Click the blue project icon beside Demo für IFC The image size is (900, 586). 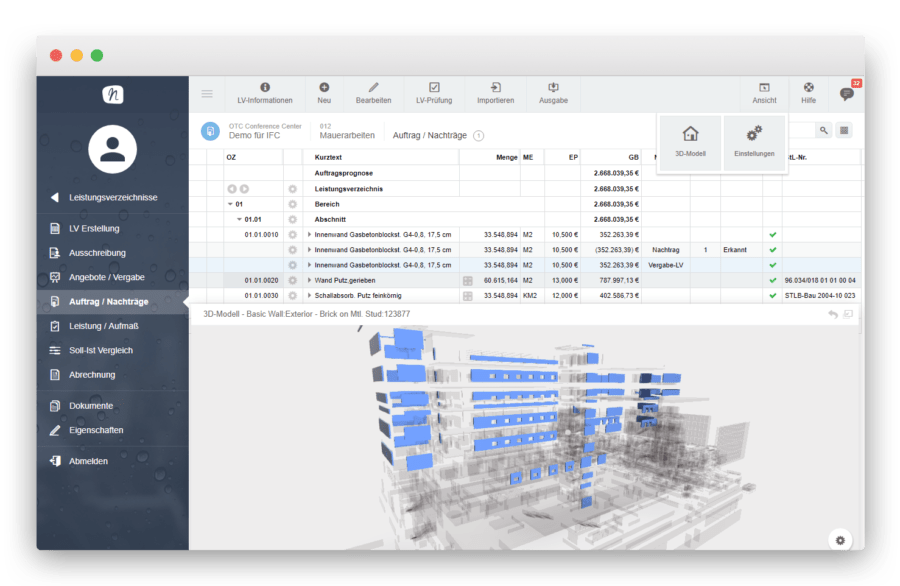(x=210, y=131)
